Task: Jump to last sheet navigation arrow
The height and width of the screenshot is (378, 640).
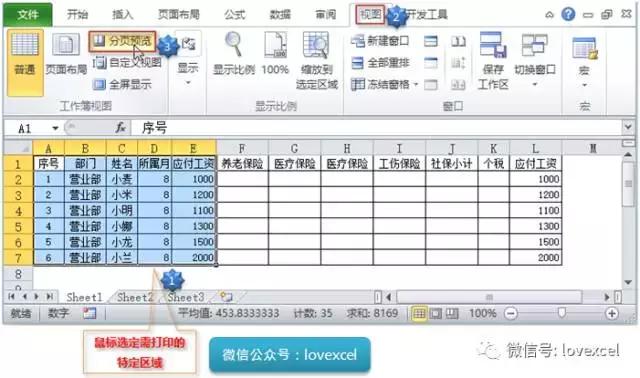Action: (x=50, y=297)
